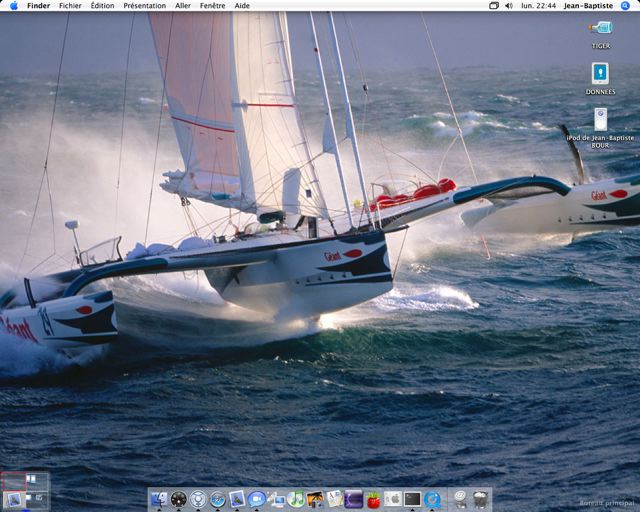The width and height of the screenshot is (640, 512).
Task: Open iPhoto in the Dock
Action: click(315, 498)
